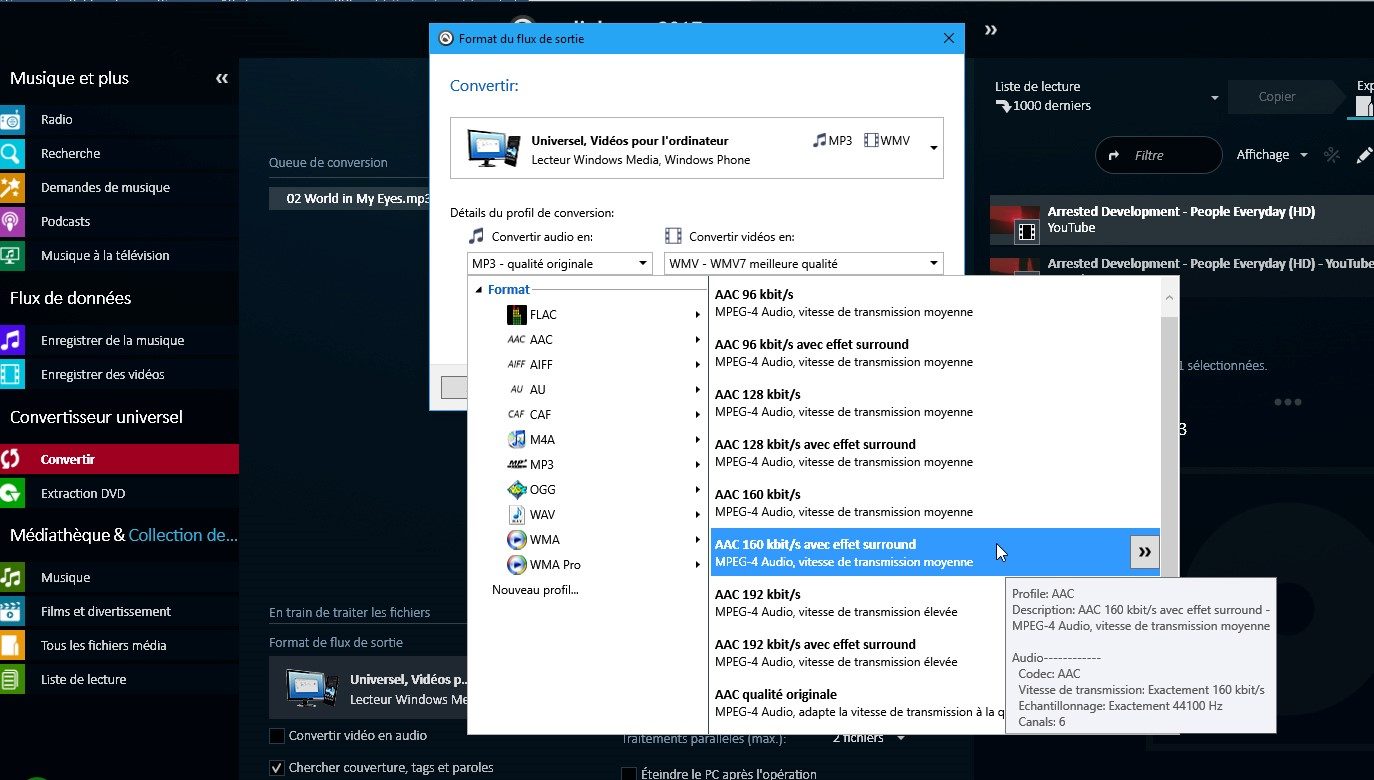The image size is (1374, 780).
Task: Enable Convertir vidéo en audio checkbox
Action: tap(277, 736)
